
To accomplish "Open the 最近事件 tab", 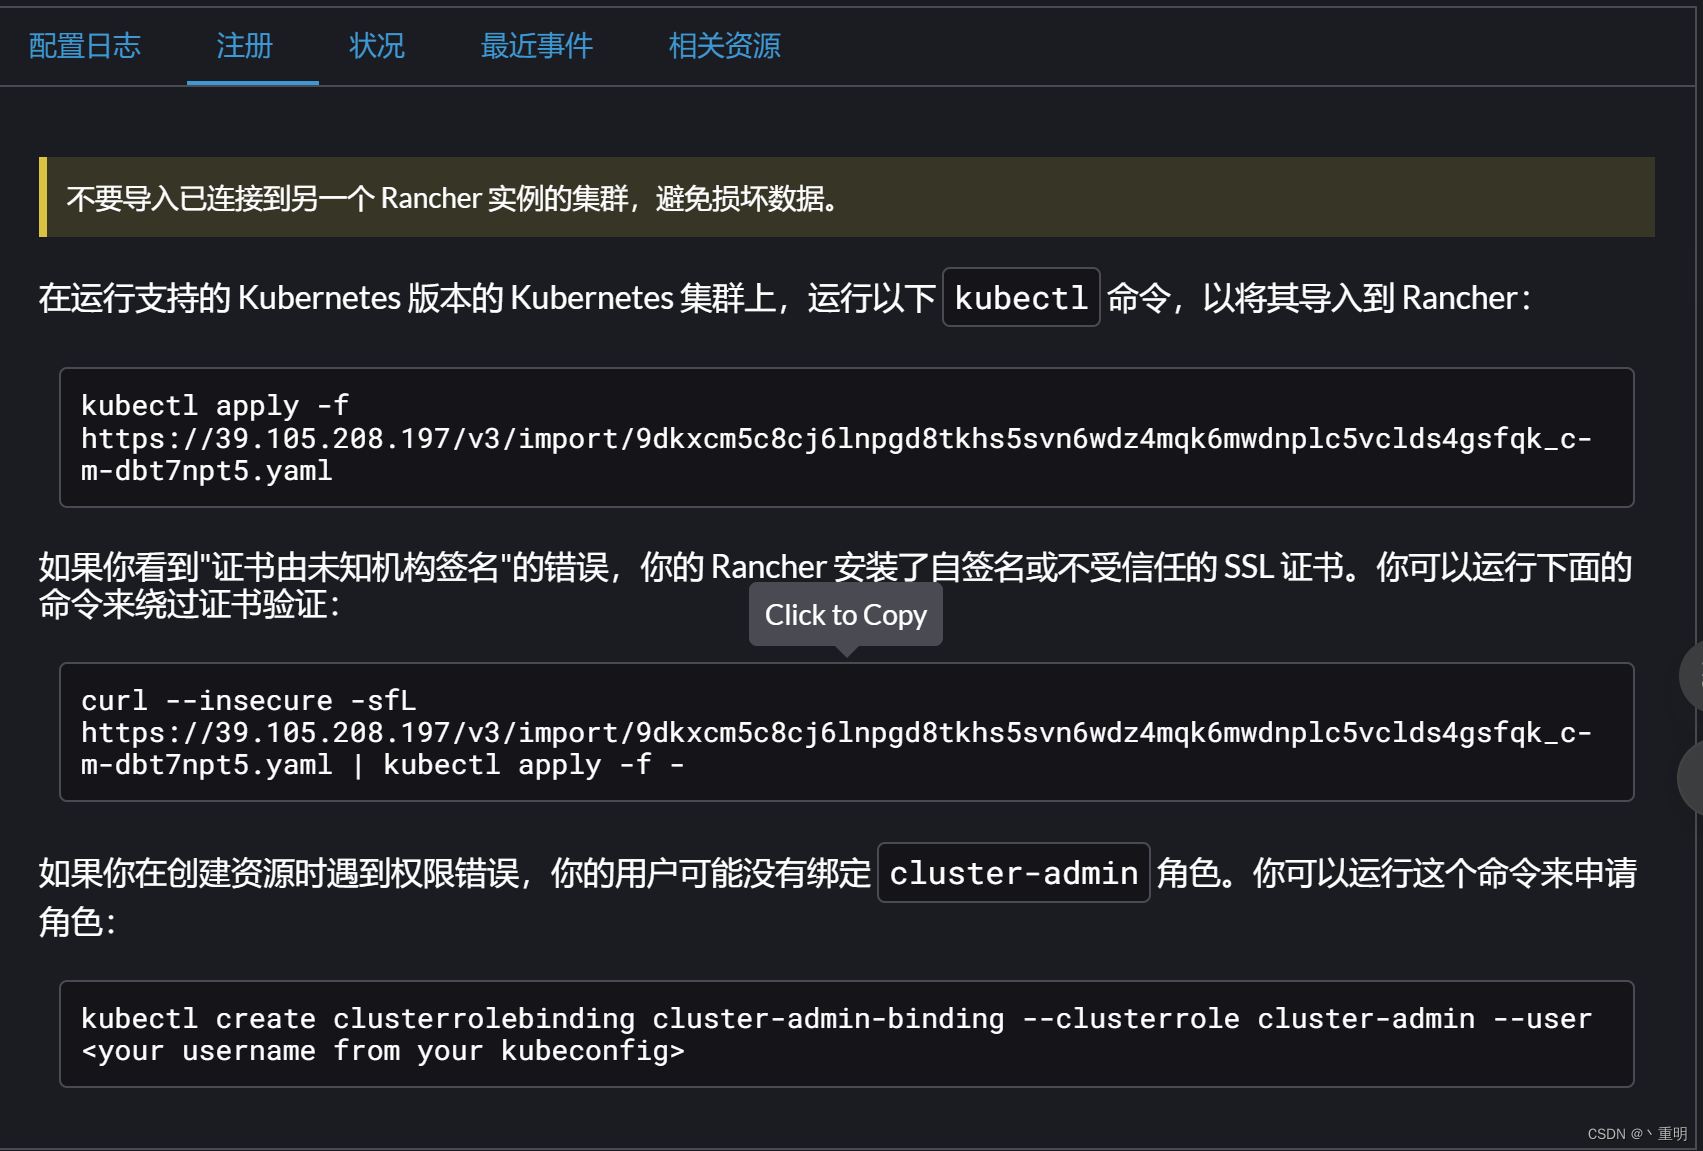I will (537, 46).
